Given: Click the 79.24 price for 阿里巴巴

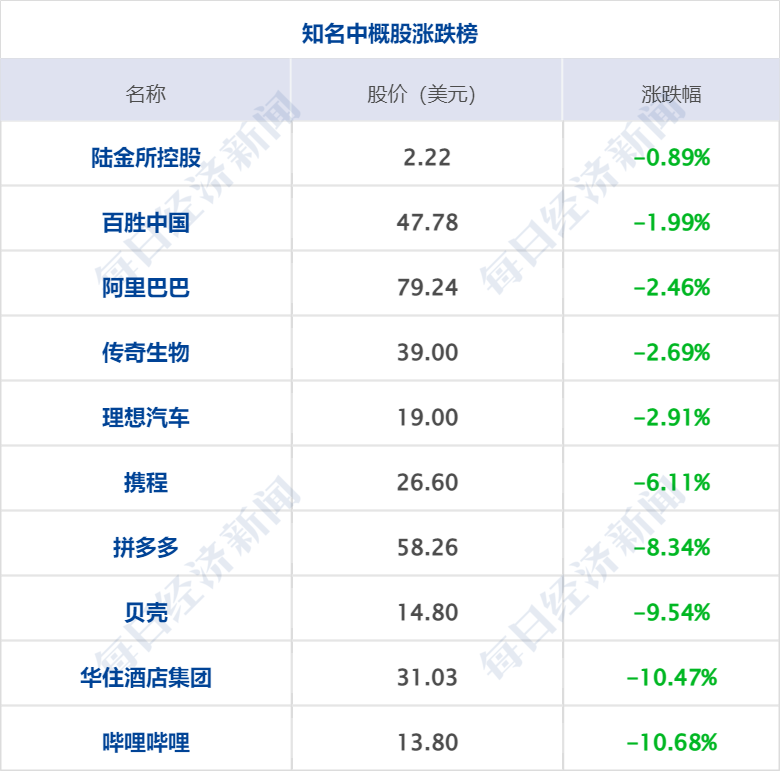Looking at the screenshot, I should 427,288.
